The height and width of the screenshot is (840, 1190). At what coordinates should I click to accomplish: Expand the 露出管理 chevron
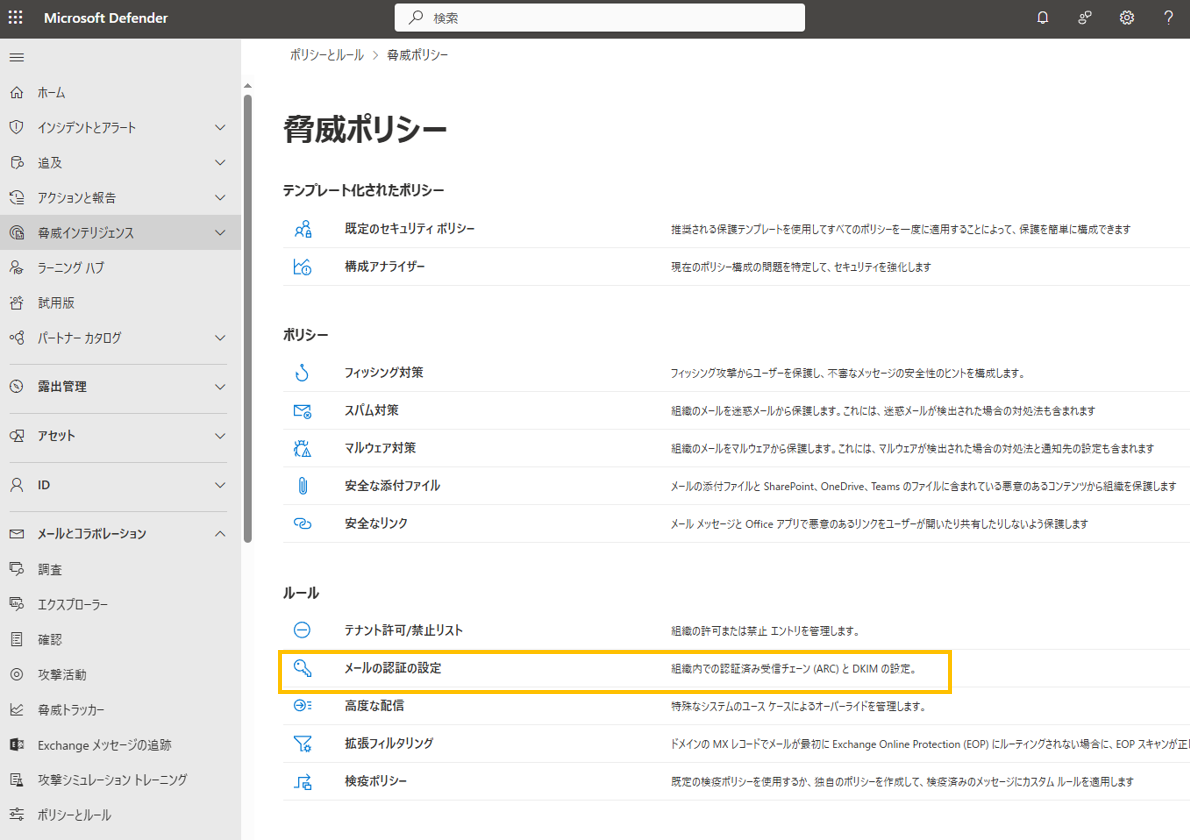(220, 386)
